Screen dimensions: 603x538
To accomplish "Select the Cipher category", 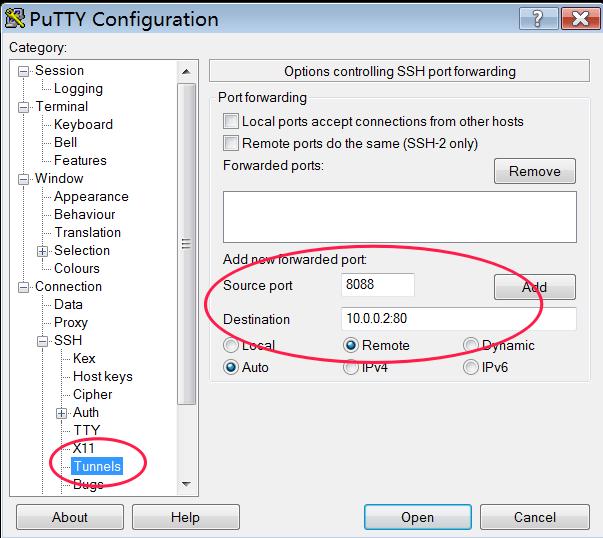I will click(x=92, y=395).
